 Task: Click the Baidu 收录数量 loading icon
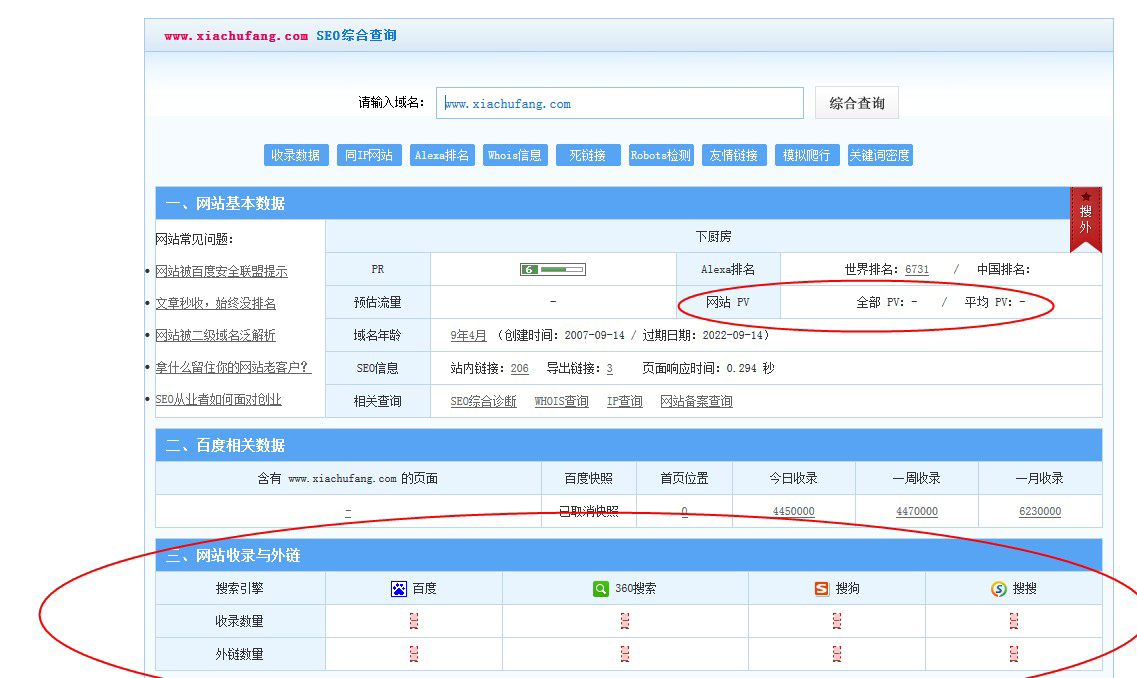pyautogui.click(x=414, y=621)
